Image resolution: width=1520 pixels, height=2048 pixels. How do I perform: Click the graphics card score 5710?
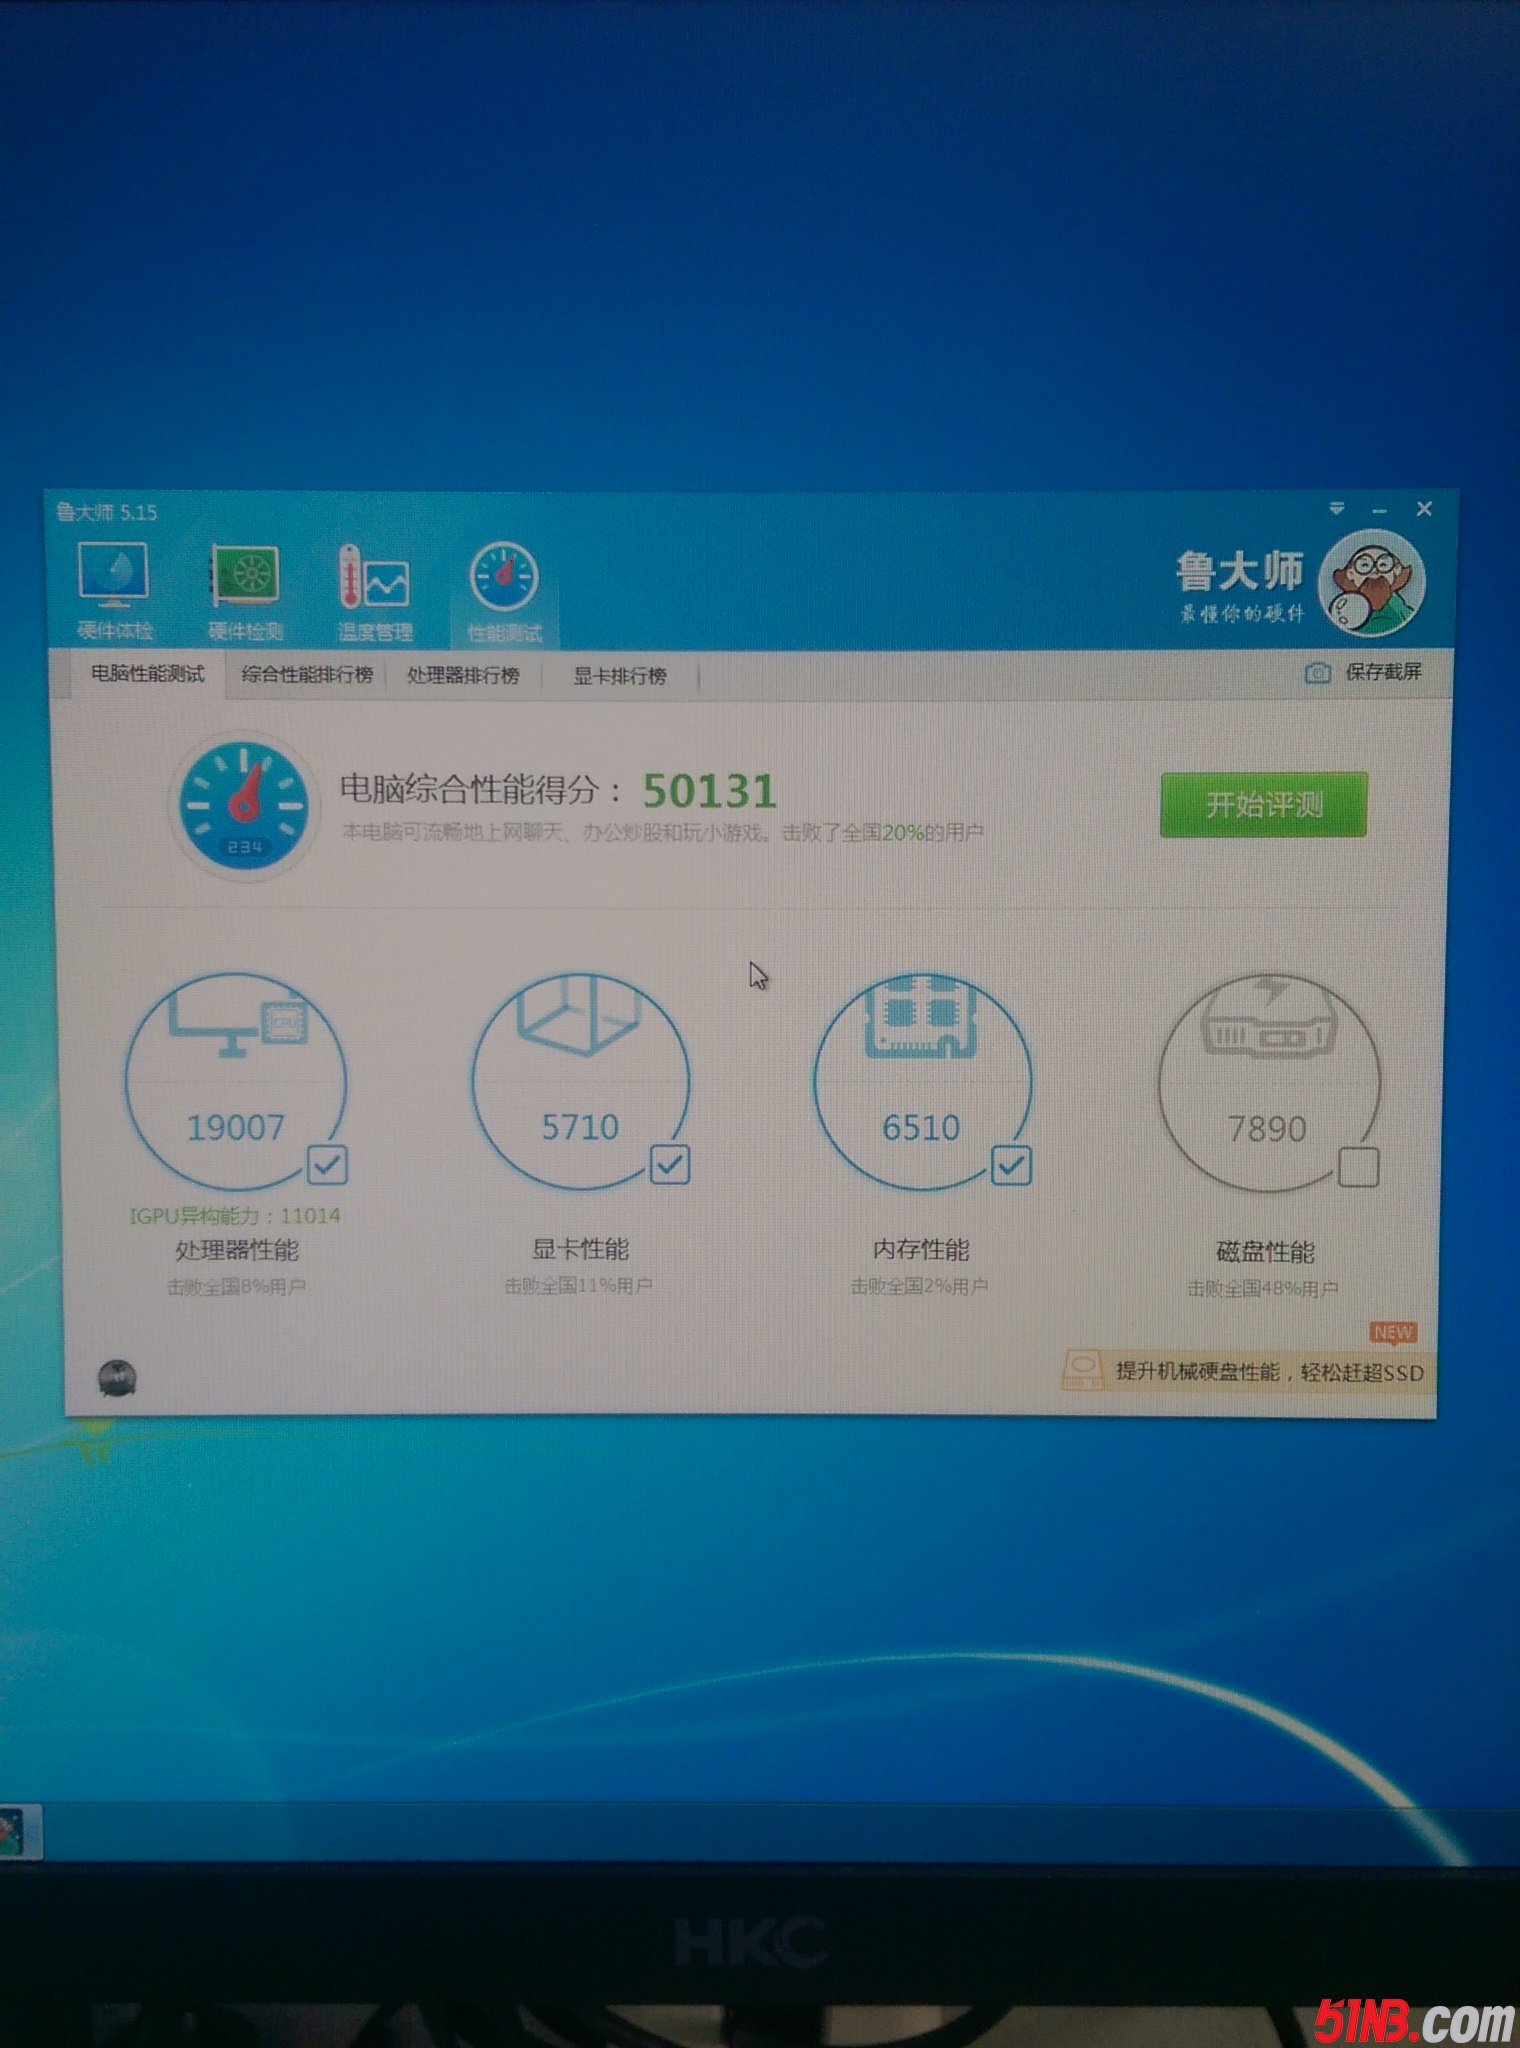point(580,1128)
